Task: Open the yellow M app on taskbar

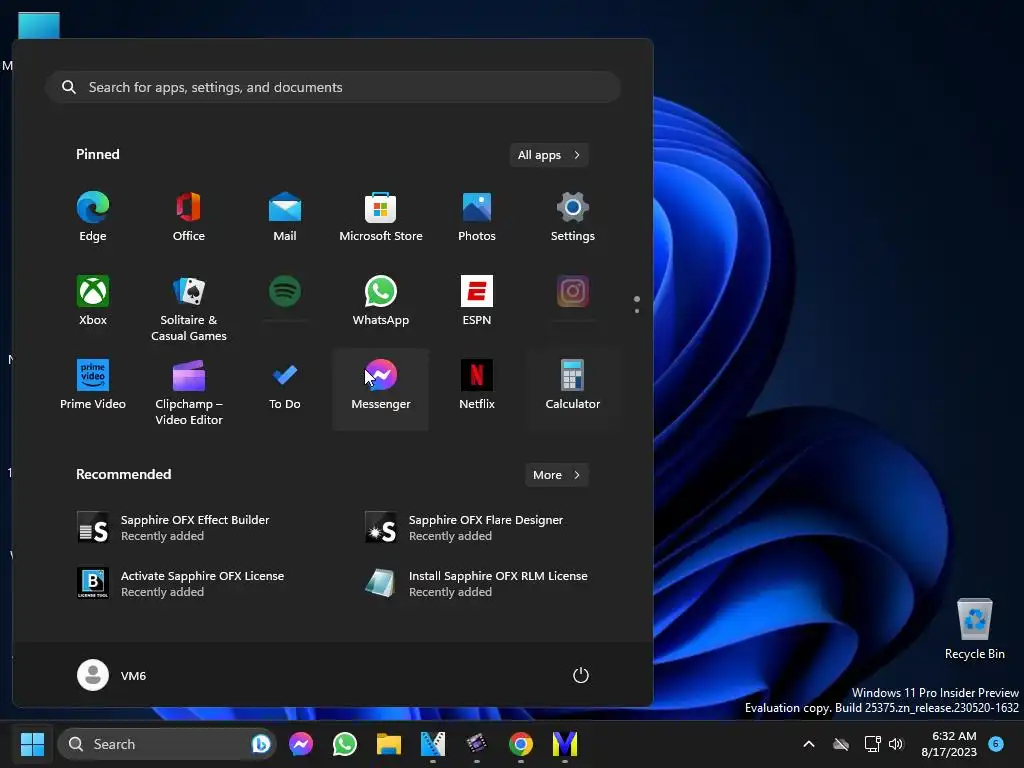Action: tap(565, 744)
